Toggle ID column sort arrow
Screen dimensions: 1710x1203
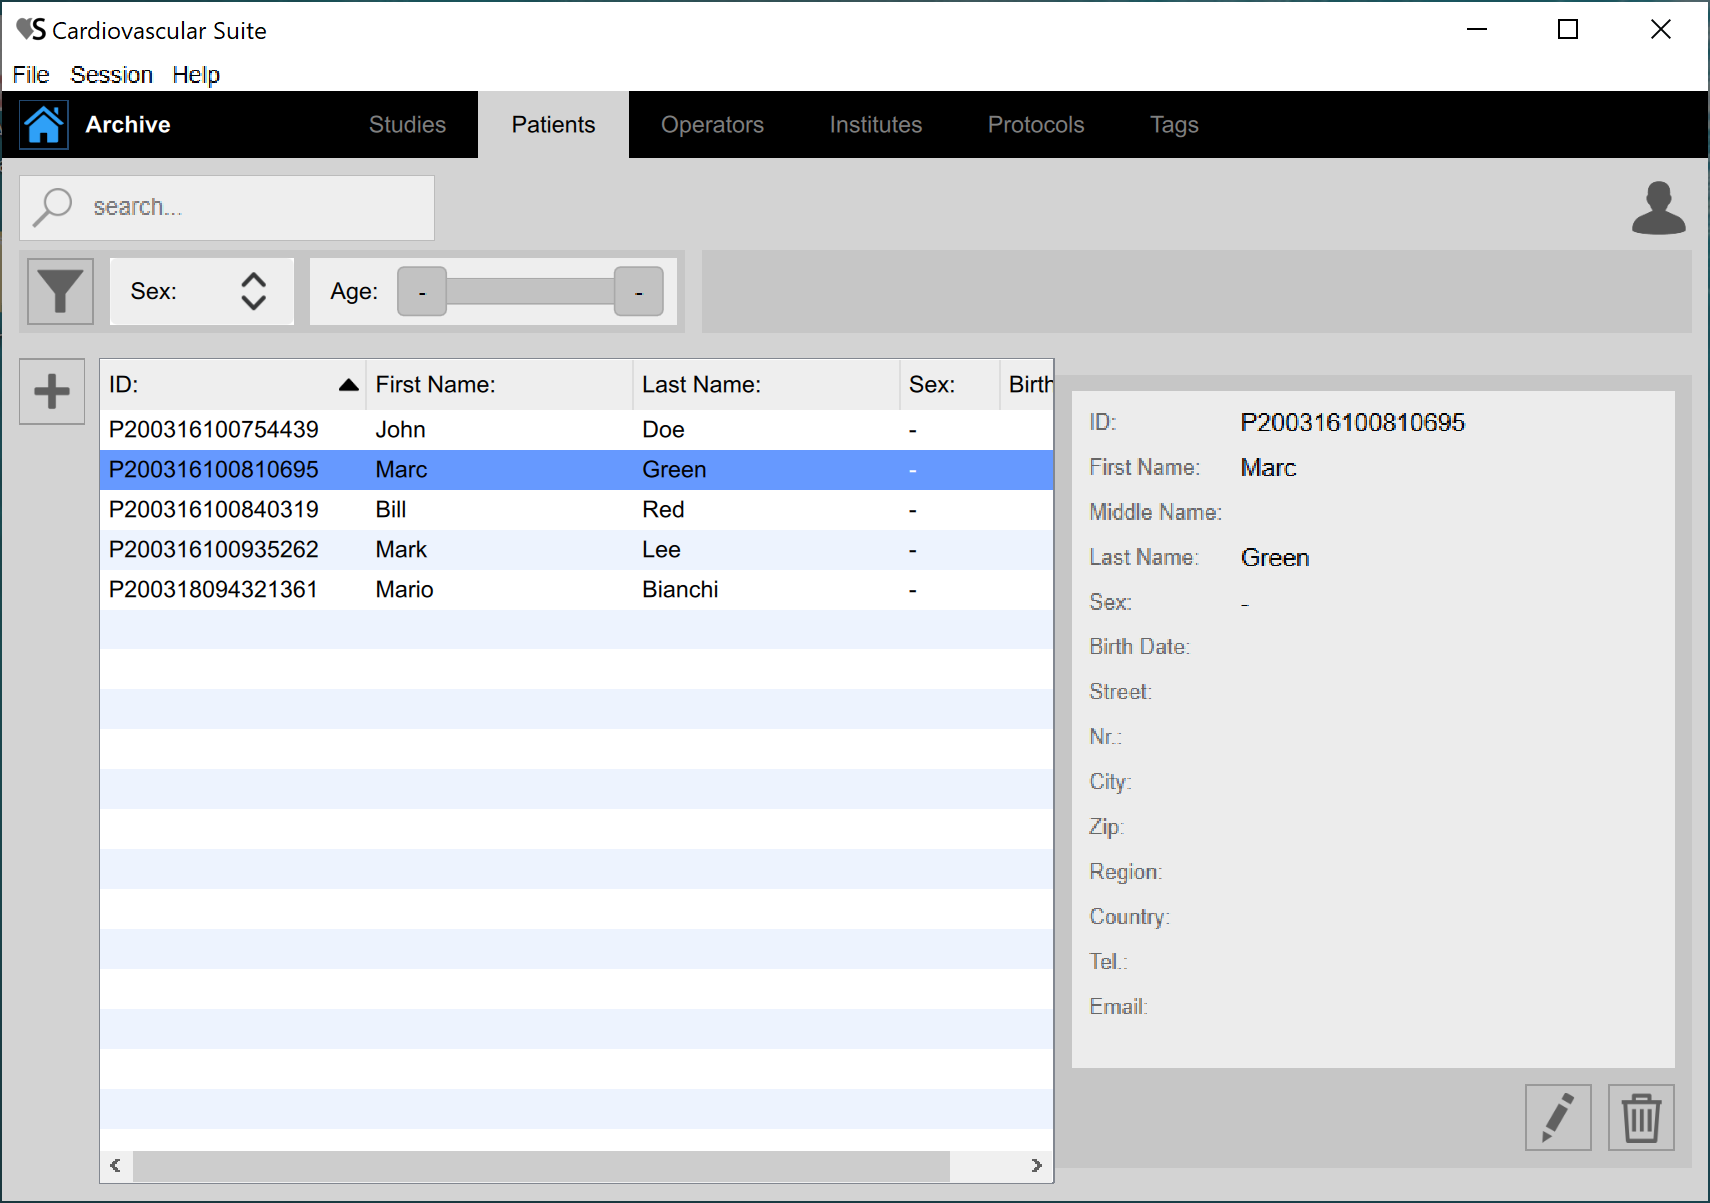coord(348,385)
